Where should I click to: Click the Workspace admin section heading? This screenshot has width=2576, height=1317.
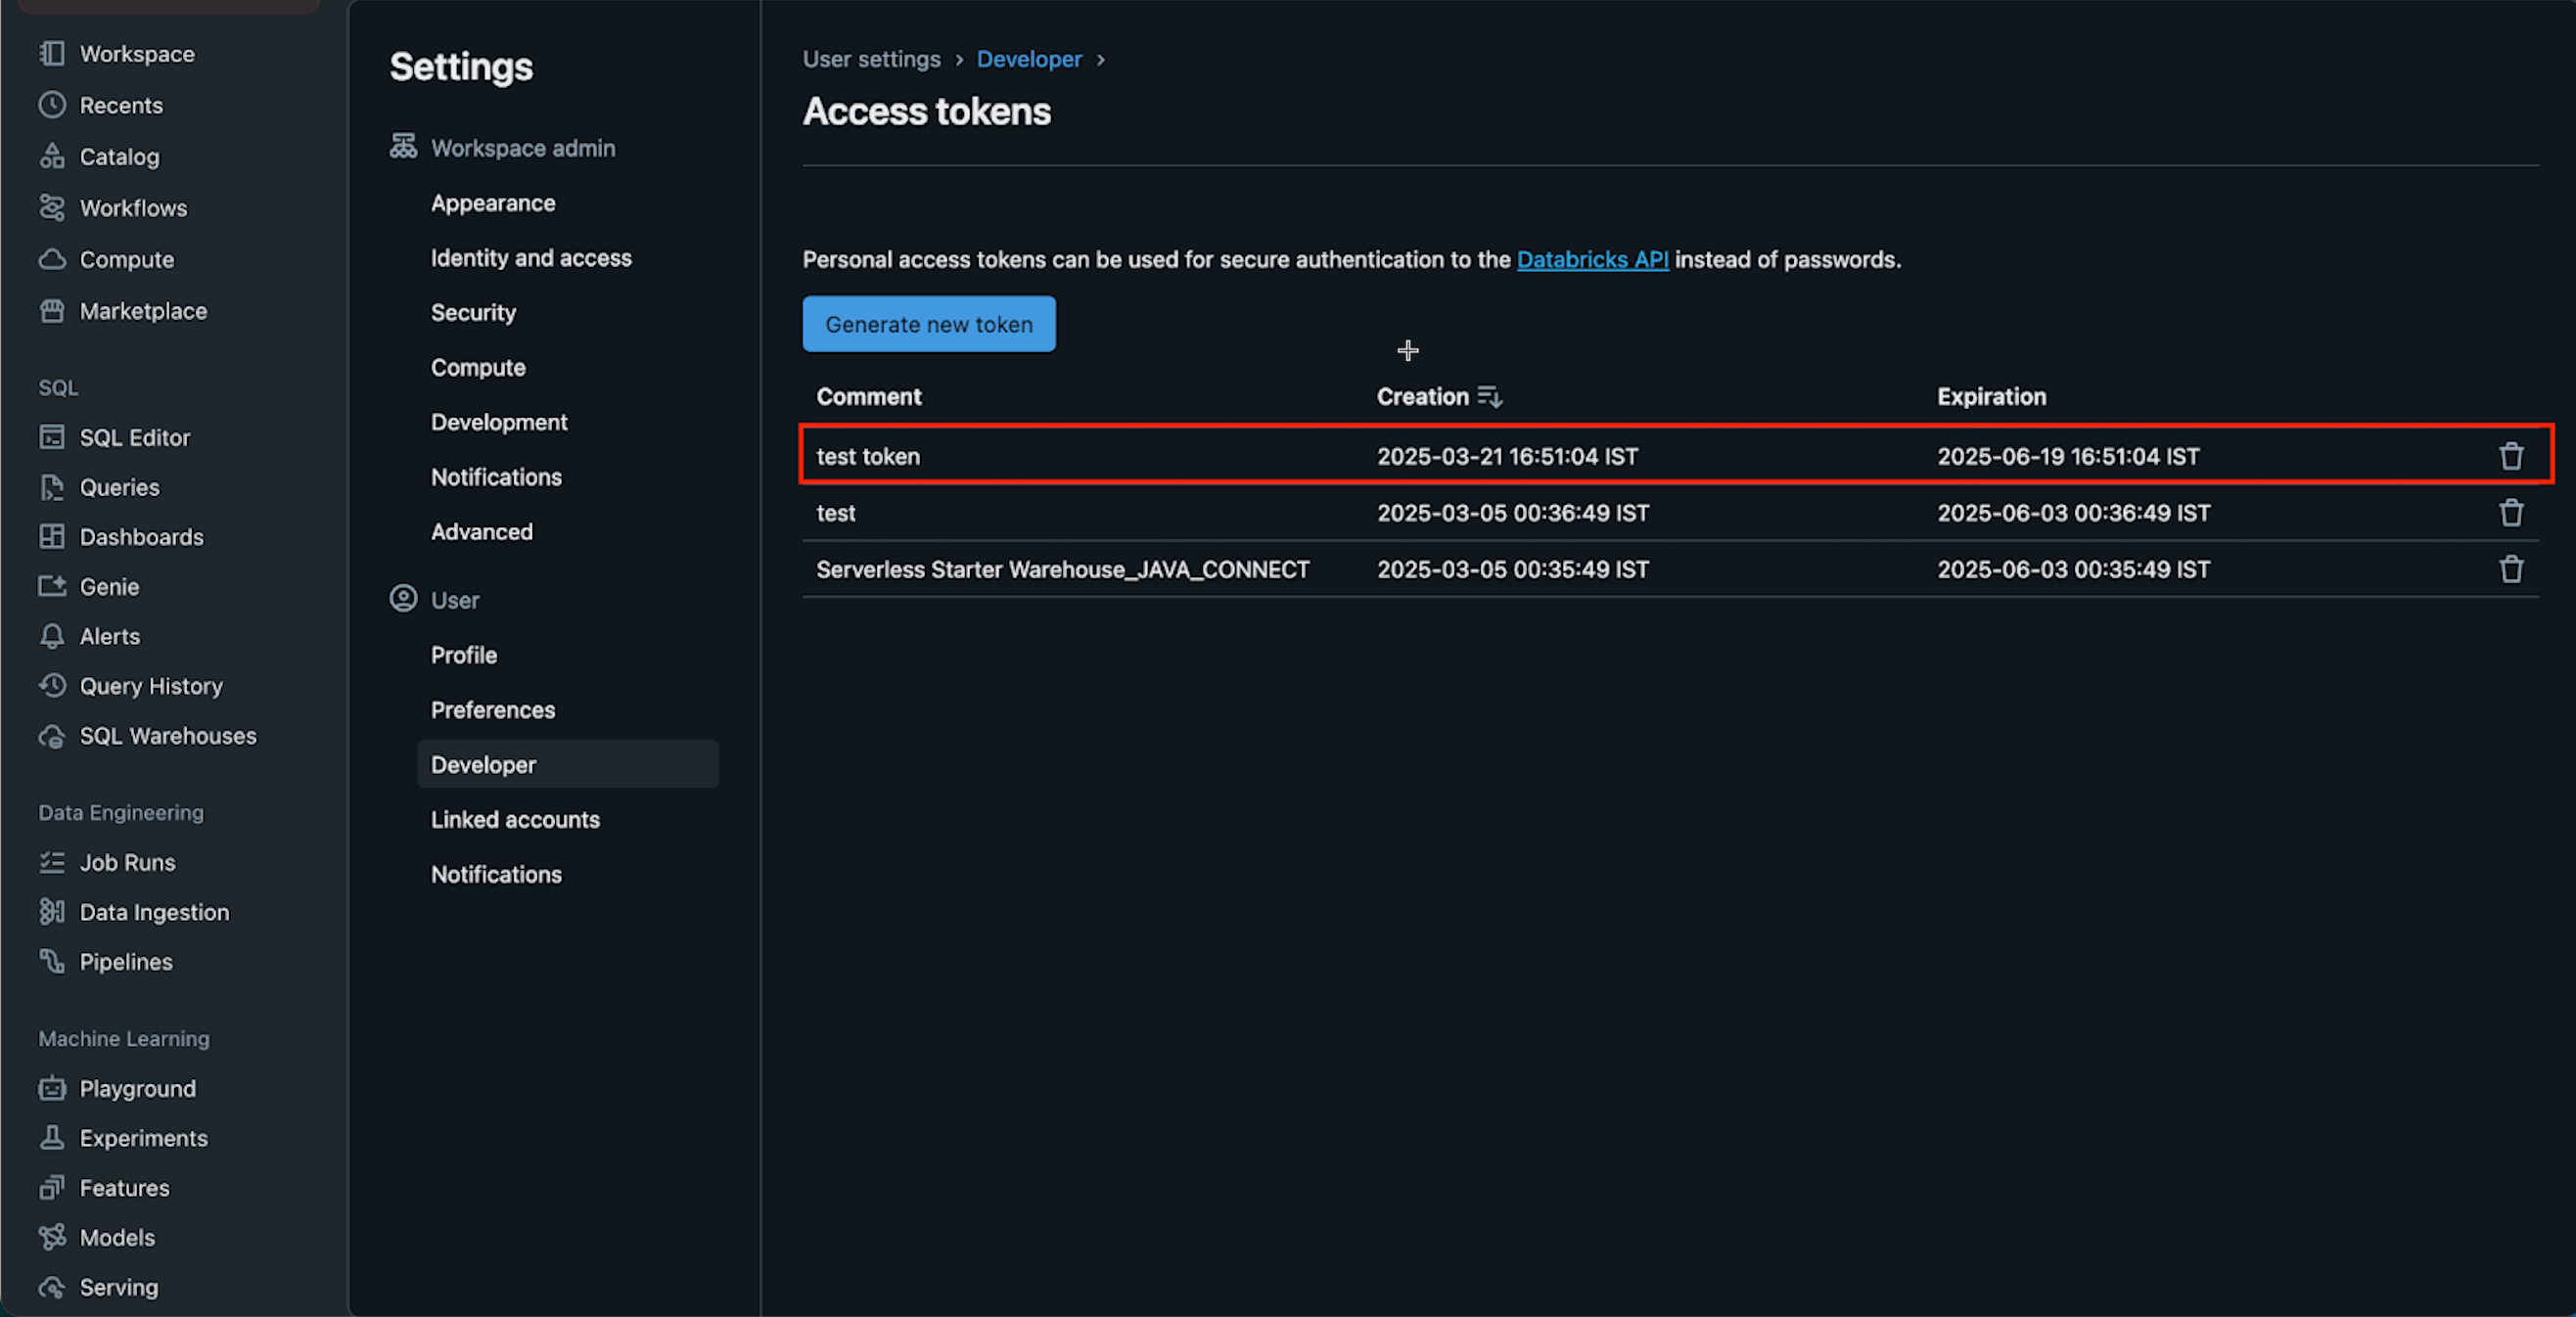[x=523, y=148]
